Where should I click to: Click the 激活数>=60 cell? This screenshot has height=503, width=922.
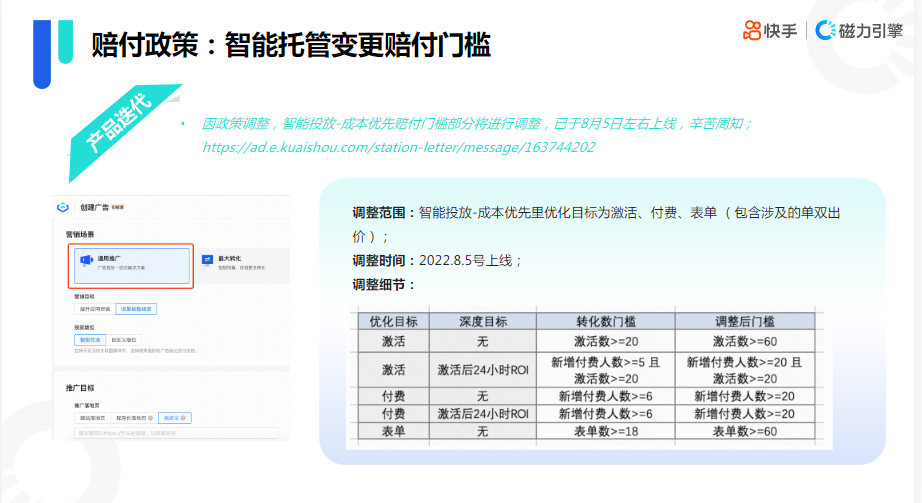click(x=745, y=341)
